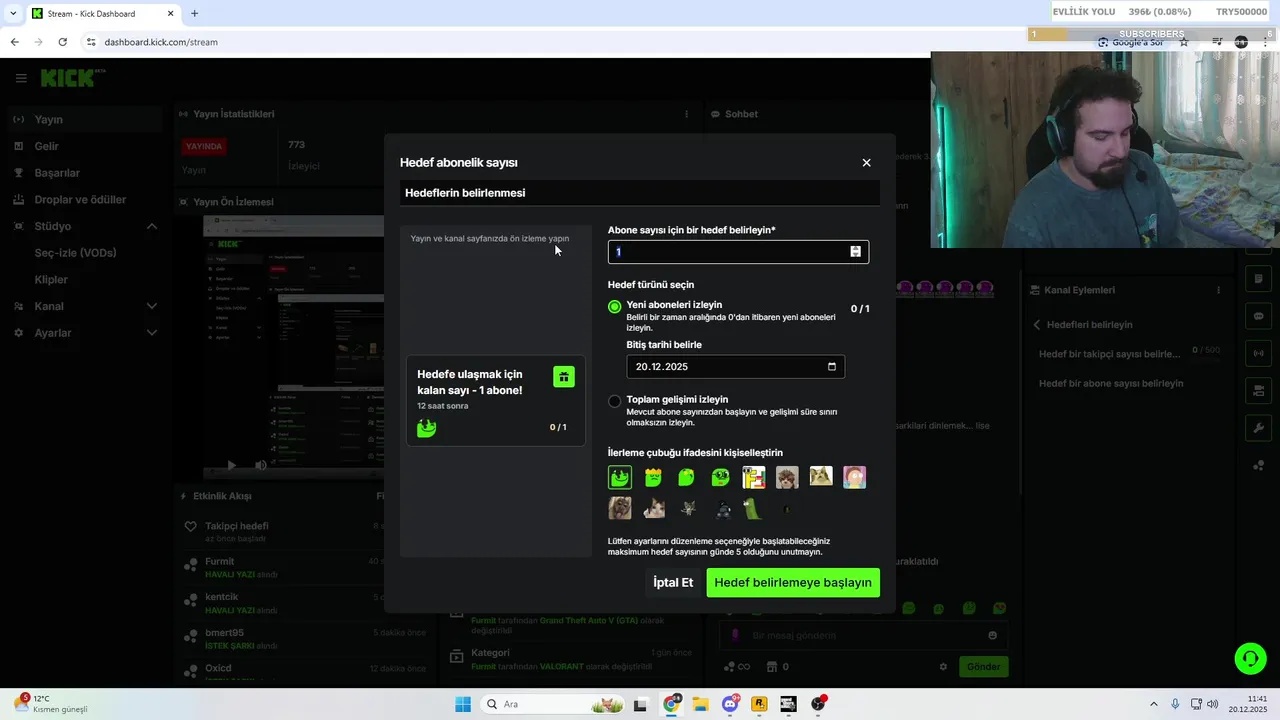Click the broadcast signal icon in right rail
The height and width of the screenshot is (720, 1280).
[1258, 353]
